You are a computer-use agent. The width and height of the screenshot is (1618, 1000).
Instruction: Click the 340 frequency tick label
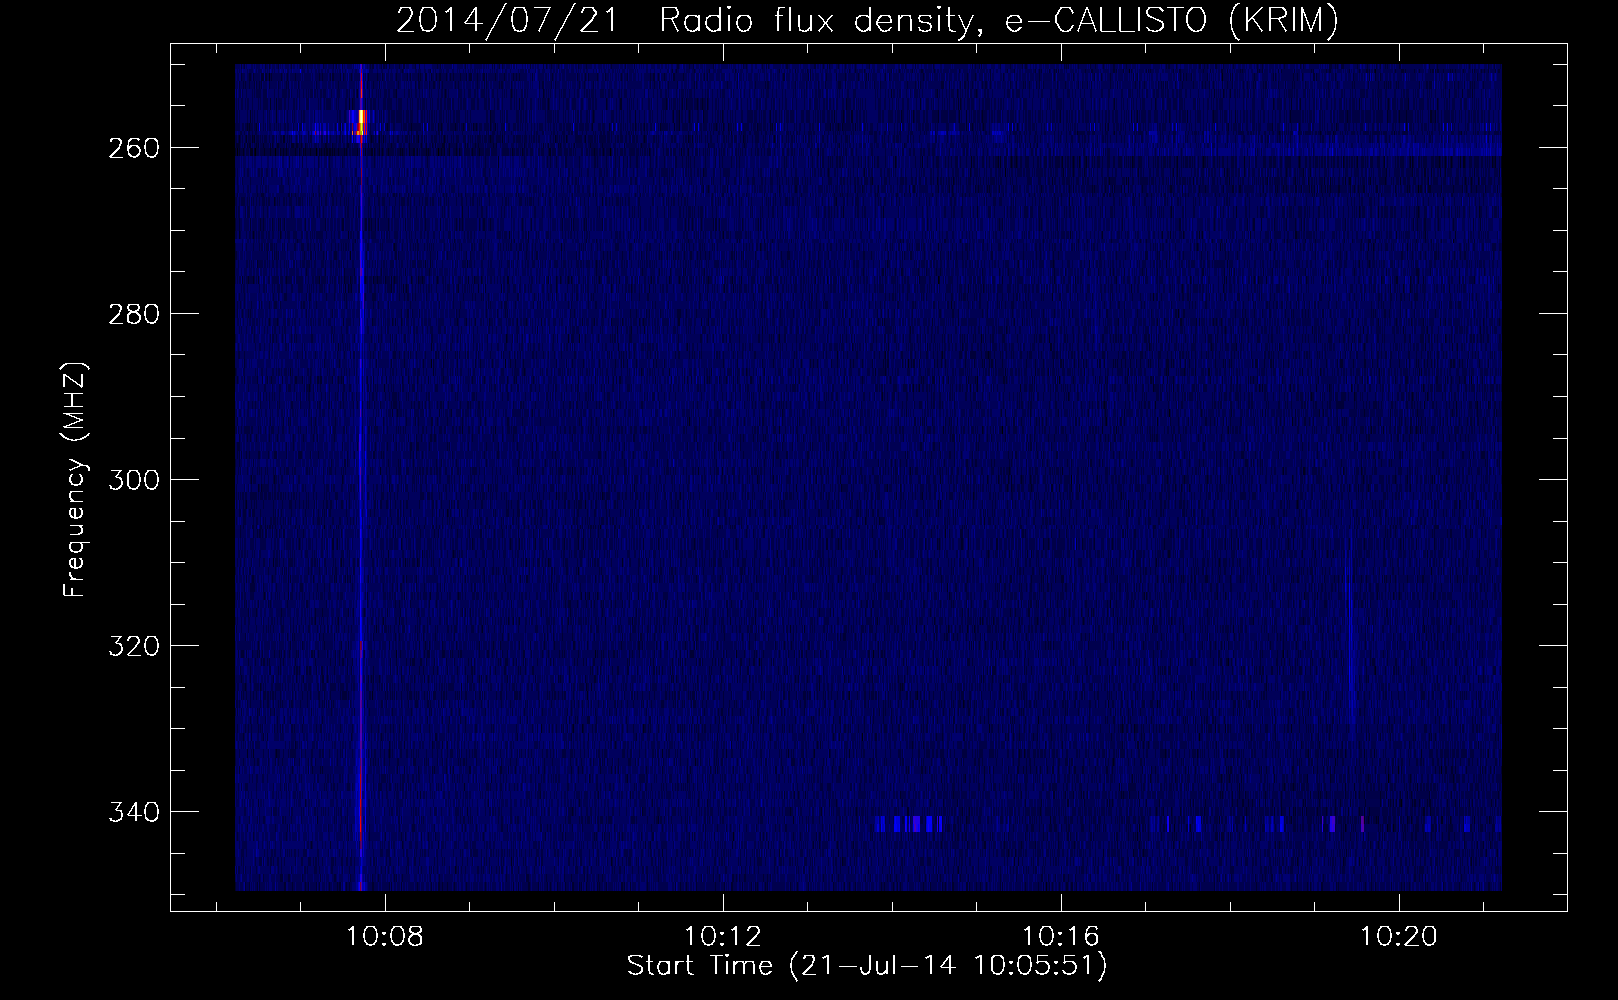point(133,812)
